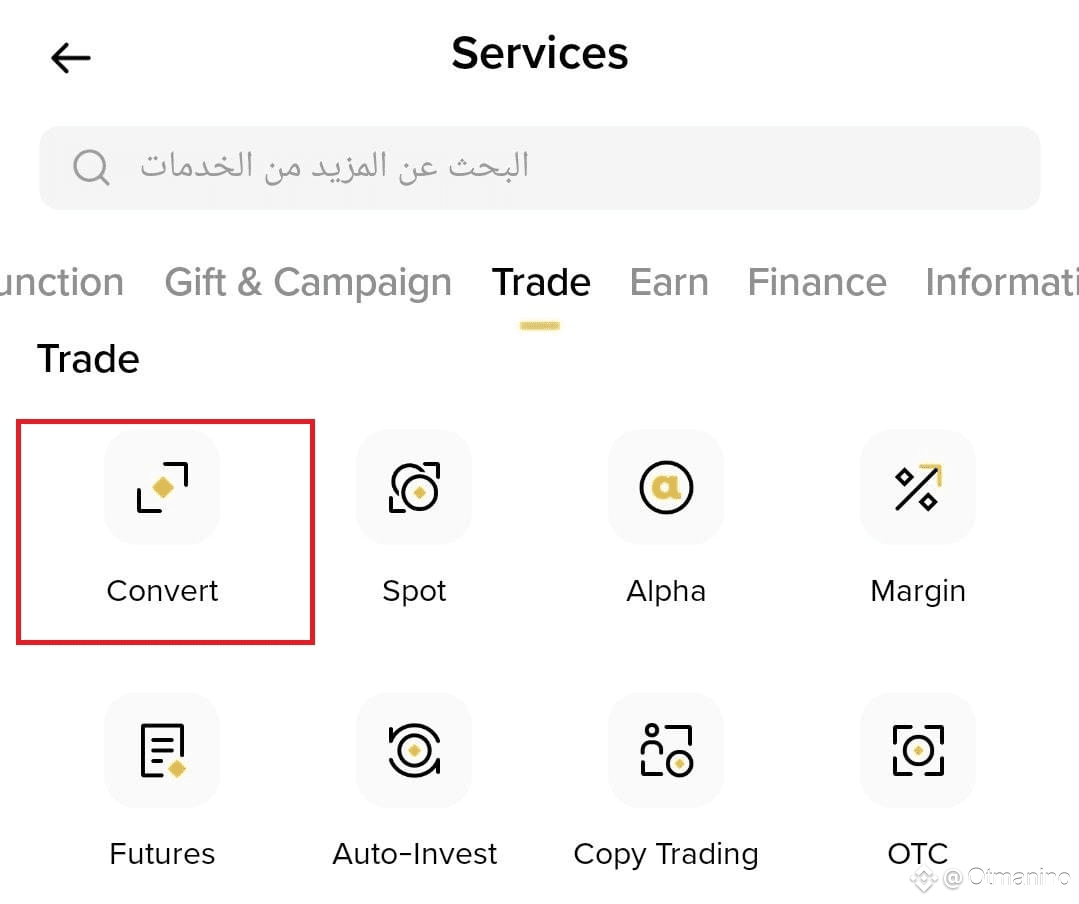Open the Convert service icon

click(162, 487)
